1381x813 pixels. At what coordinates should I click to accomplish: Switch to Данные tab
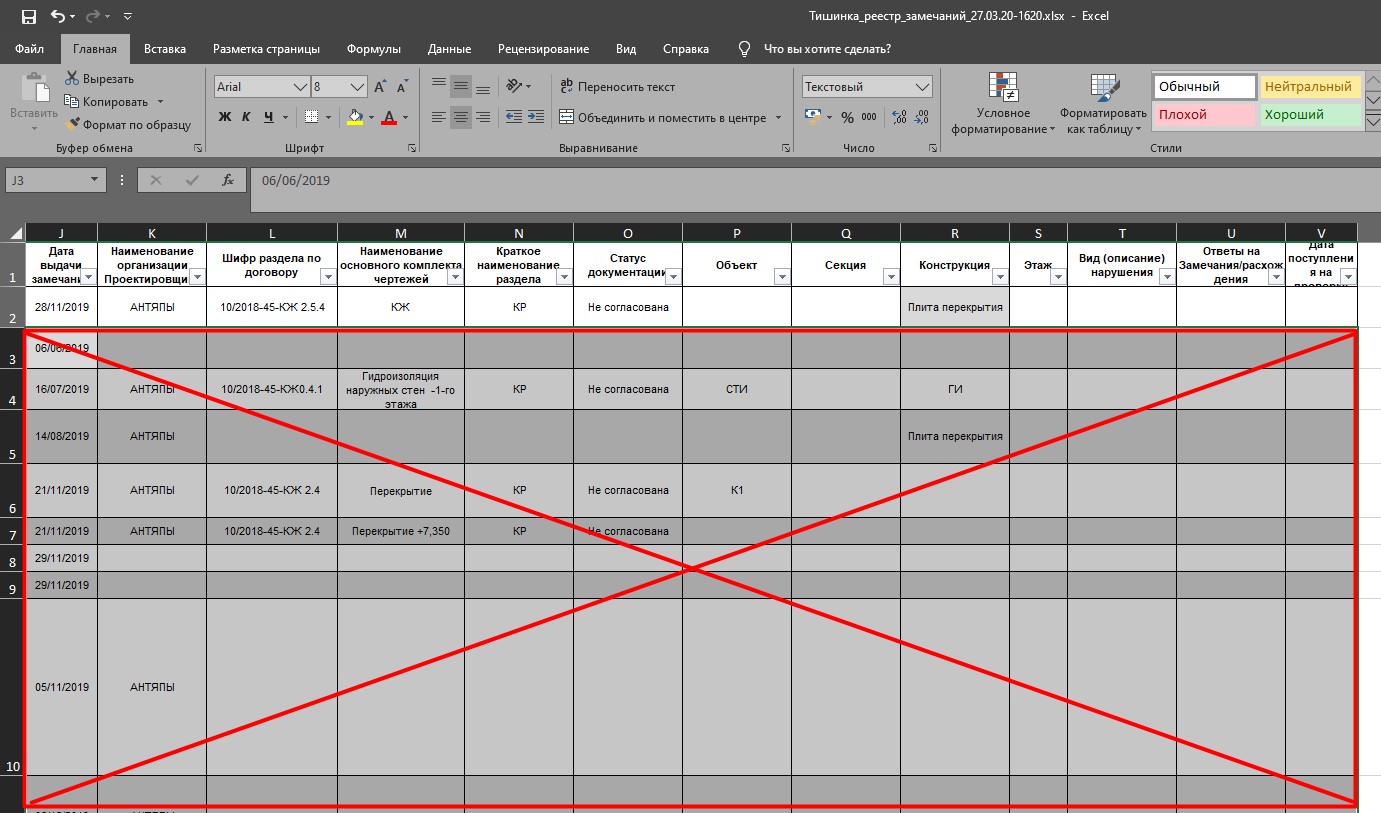pos(449,49)
